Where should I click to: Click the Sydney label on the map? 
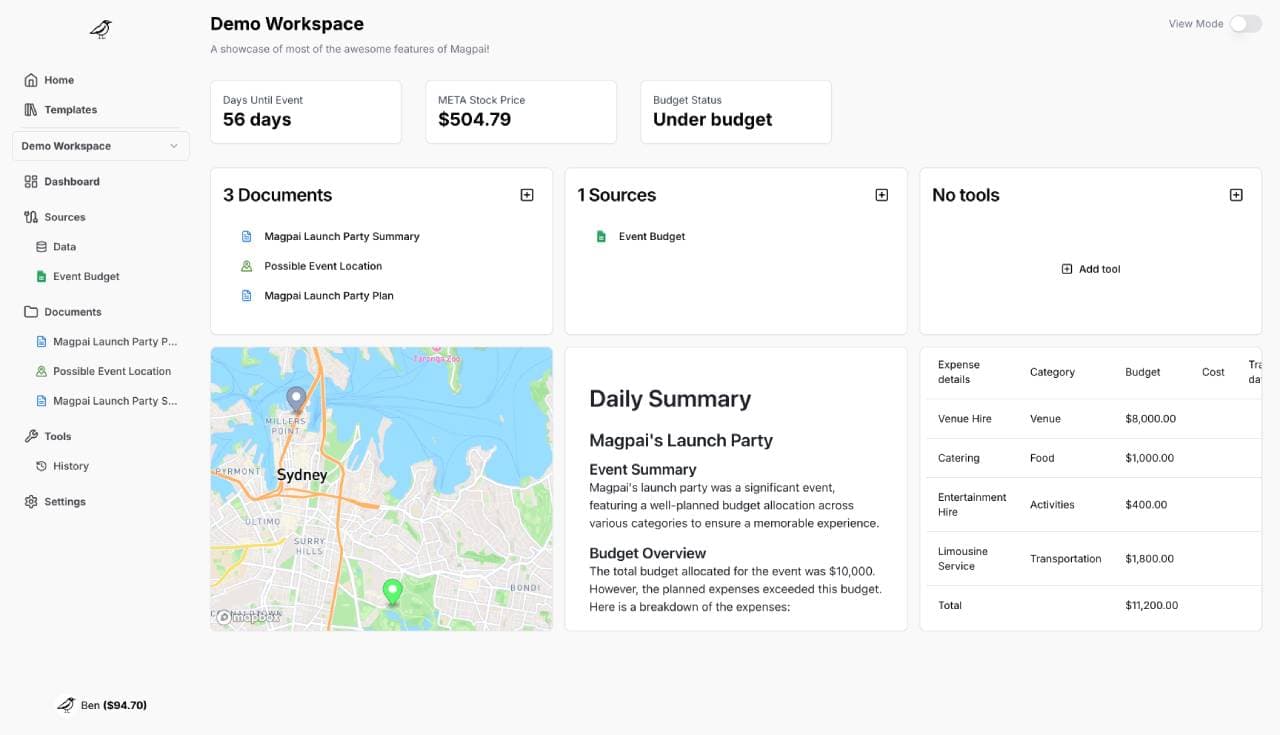[302, 475]
